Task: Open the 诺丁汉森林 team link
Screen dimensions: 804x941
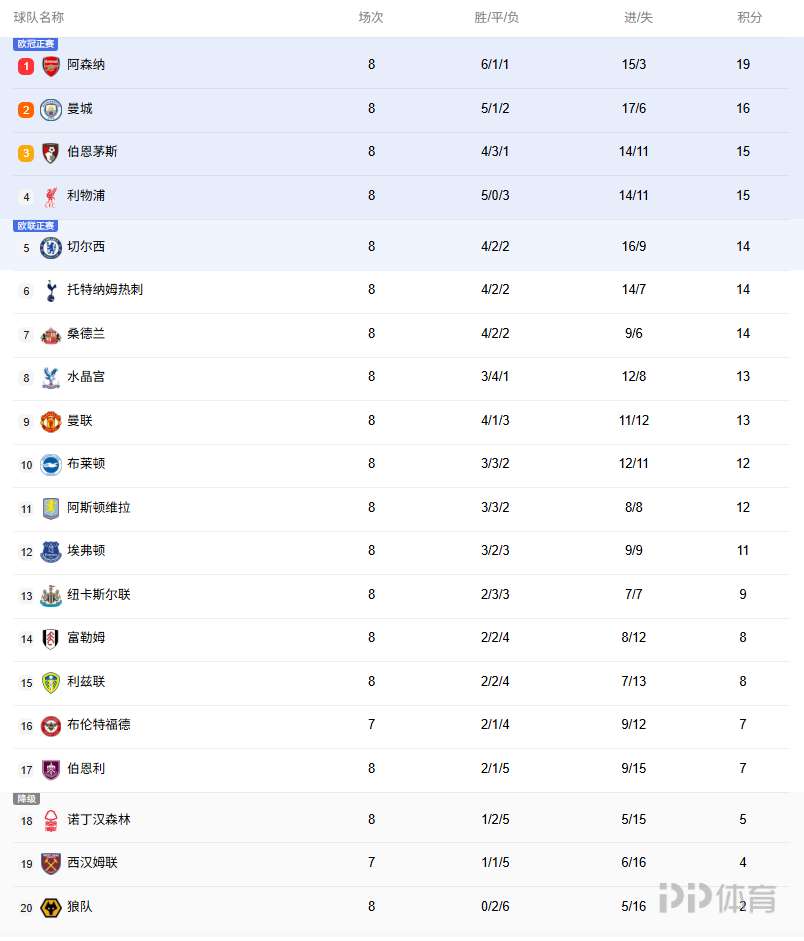Action: [x=98, y=819]
